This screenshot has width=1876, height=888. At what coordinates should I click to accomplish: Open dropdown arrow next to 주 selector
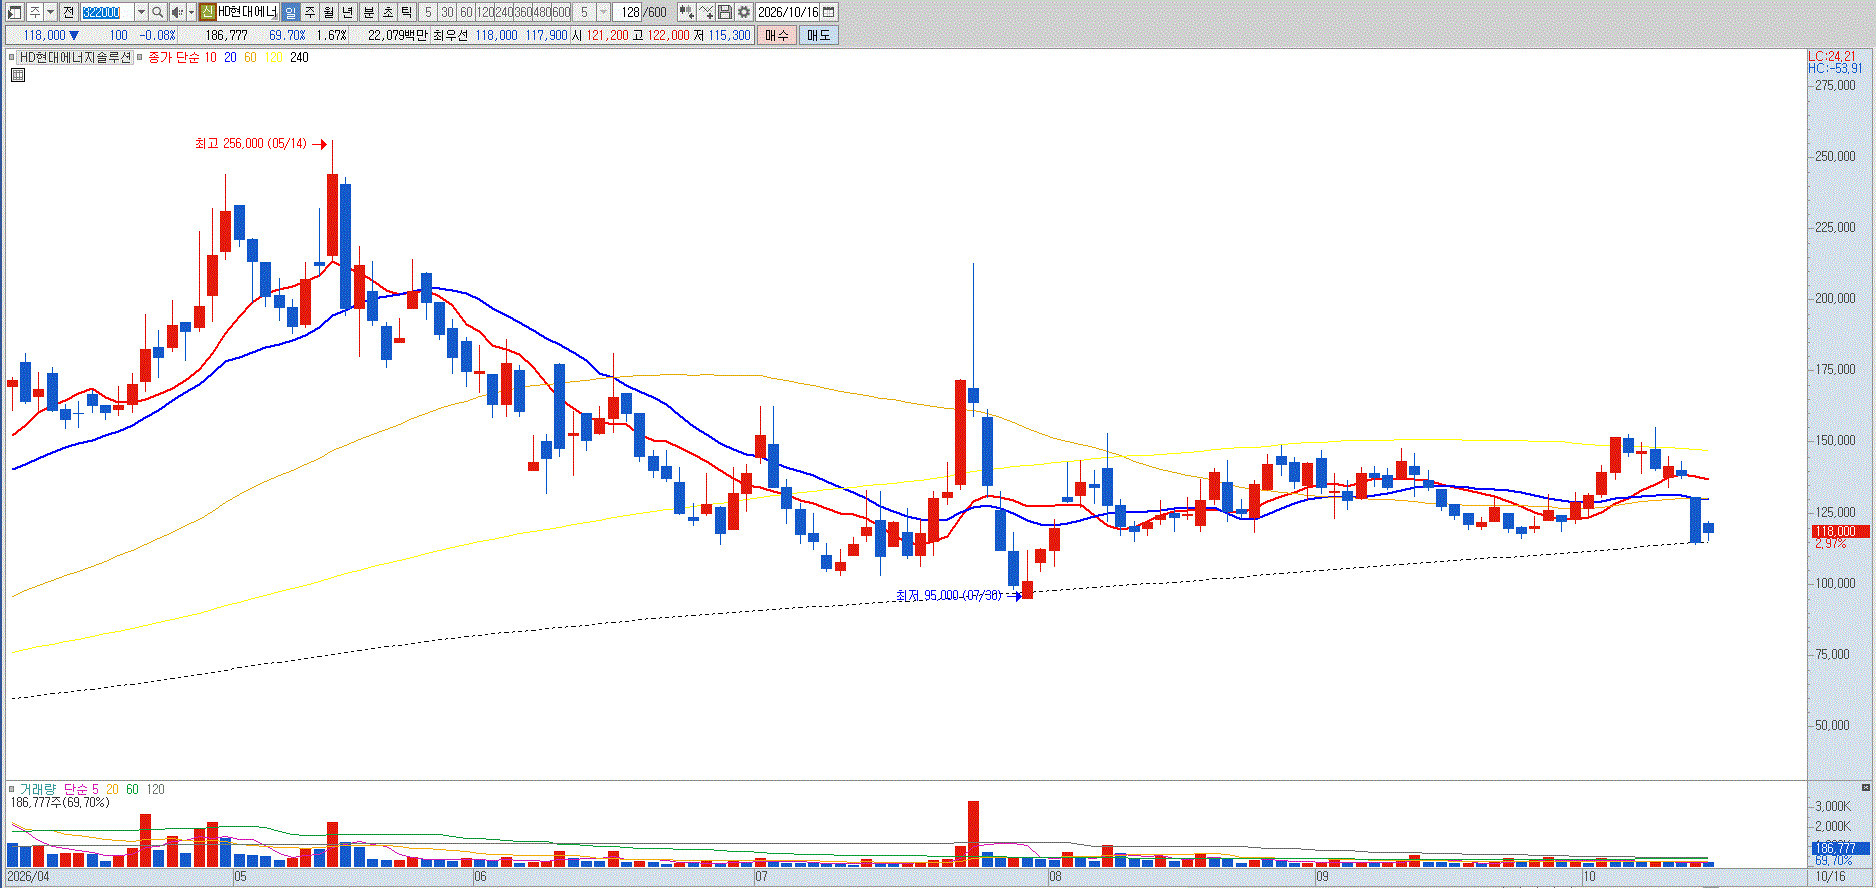pyautogui.click(x=50, y=12)
